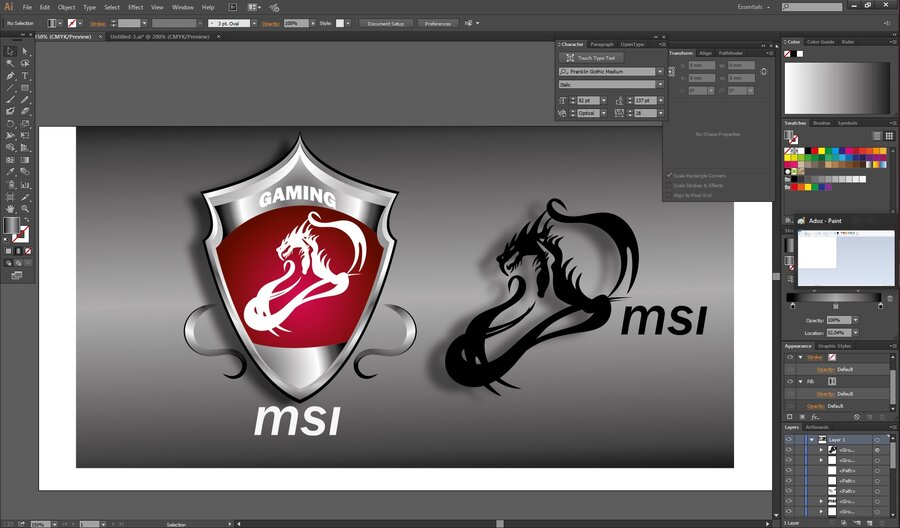Select the Pencil tool

(25, 100)
